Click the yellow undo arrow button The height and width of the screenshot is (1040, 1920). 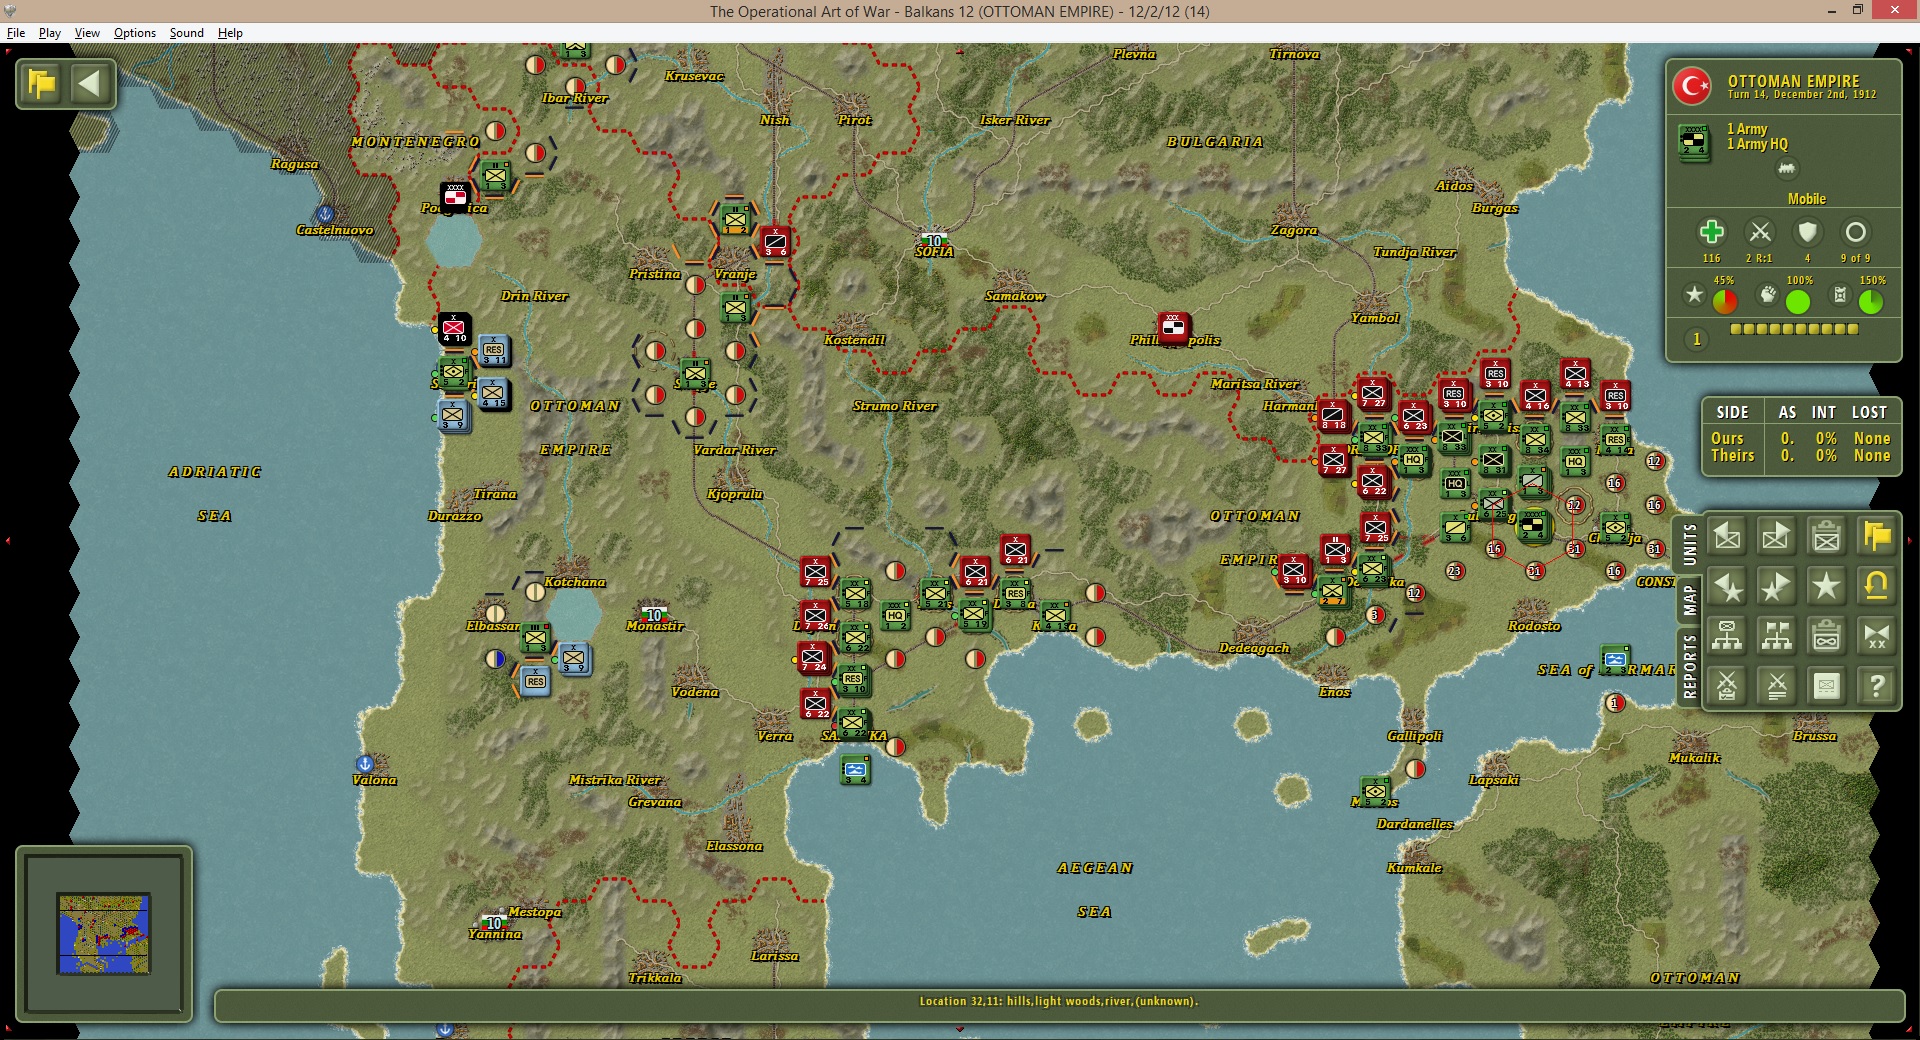point(1877,587)
